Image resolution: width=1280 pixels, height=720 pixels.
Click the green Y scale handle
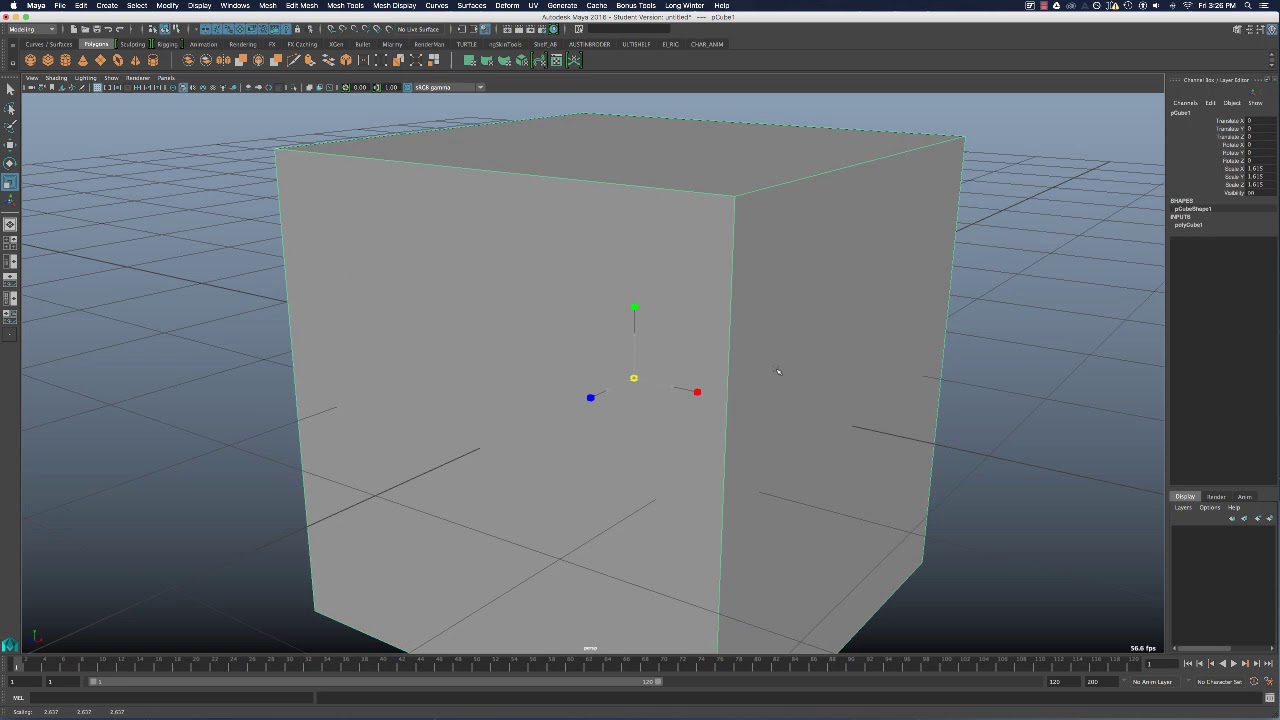(634, 307)
